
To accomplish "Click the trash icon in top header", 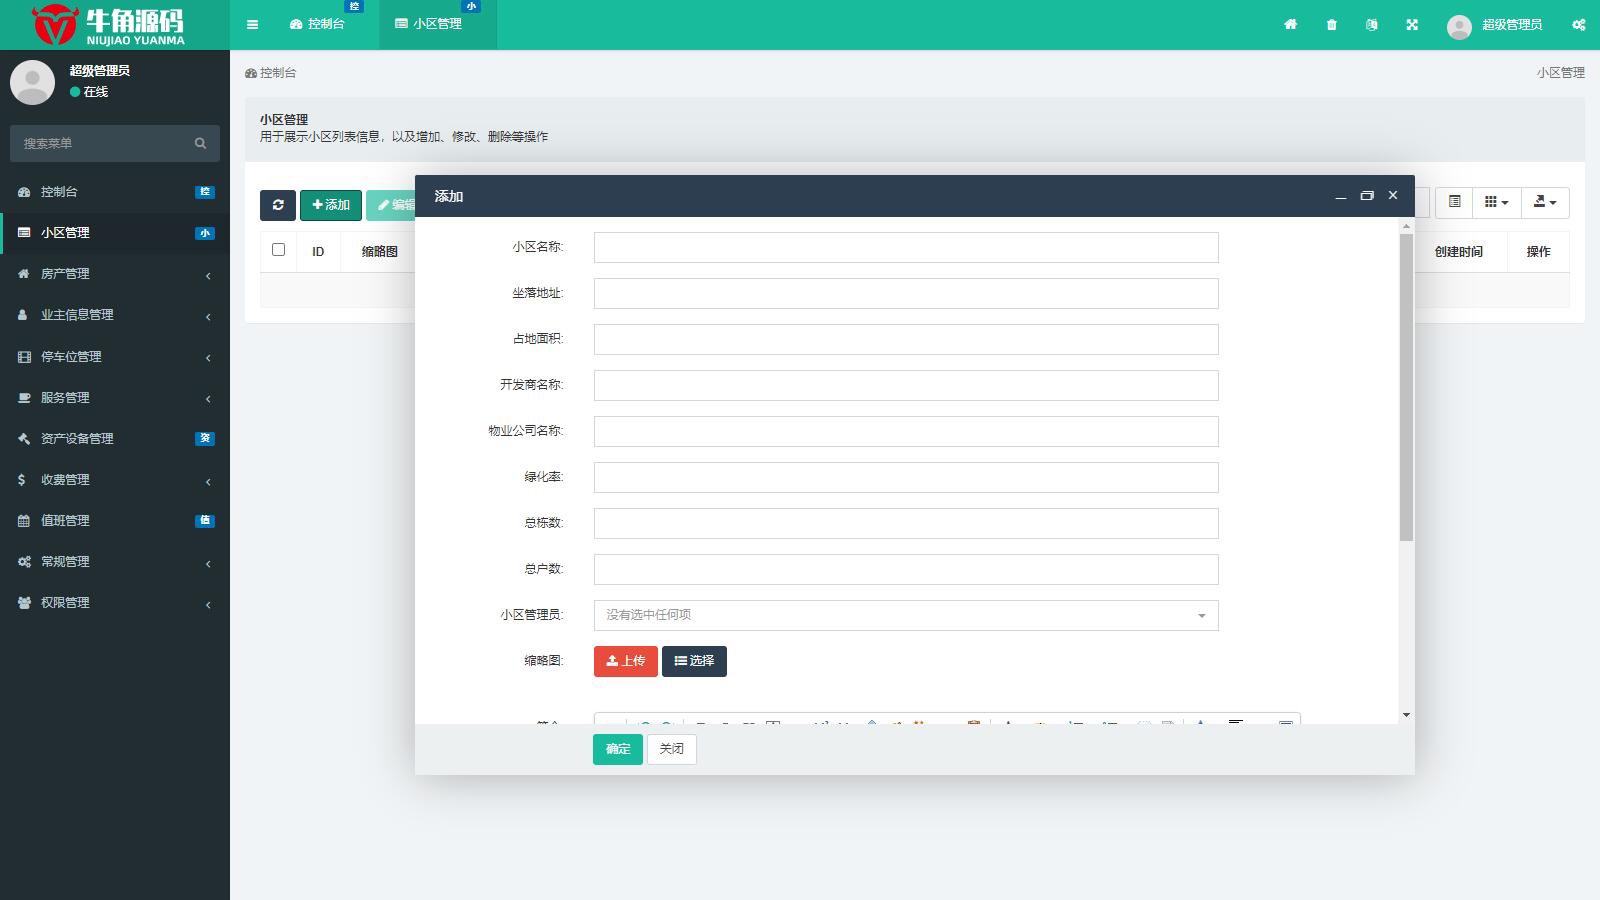I will click(x=1331, y=24).
